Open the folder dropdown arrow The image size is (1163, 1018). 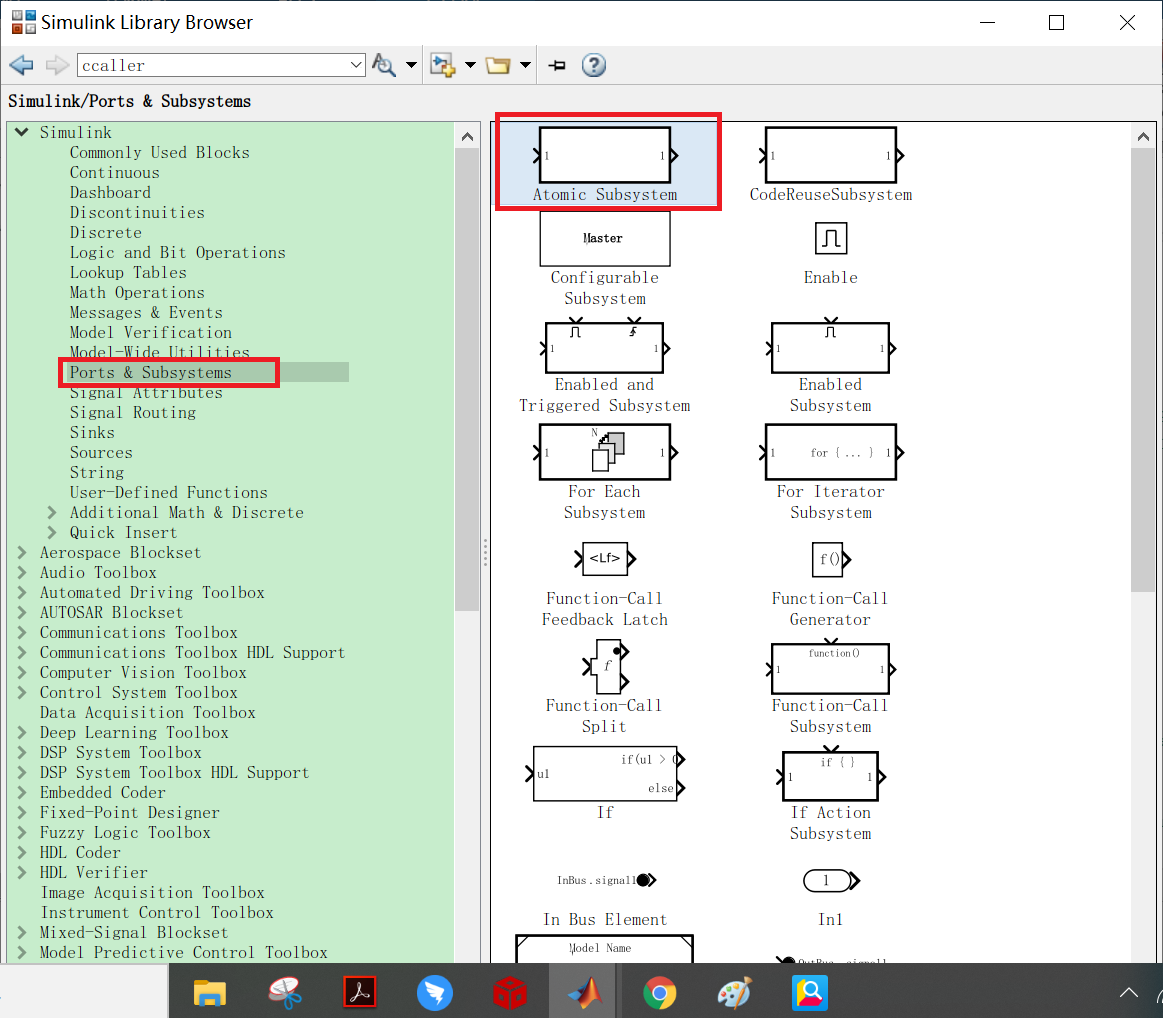tap(525, 65)
